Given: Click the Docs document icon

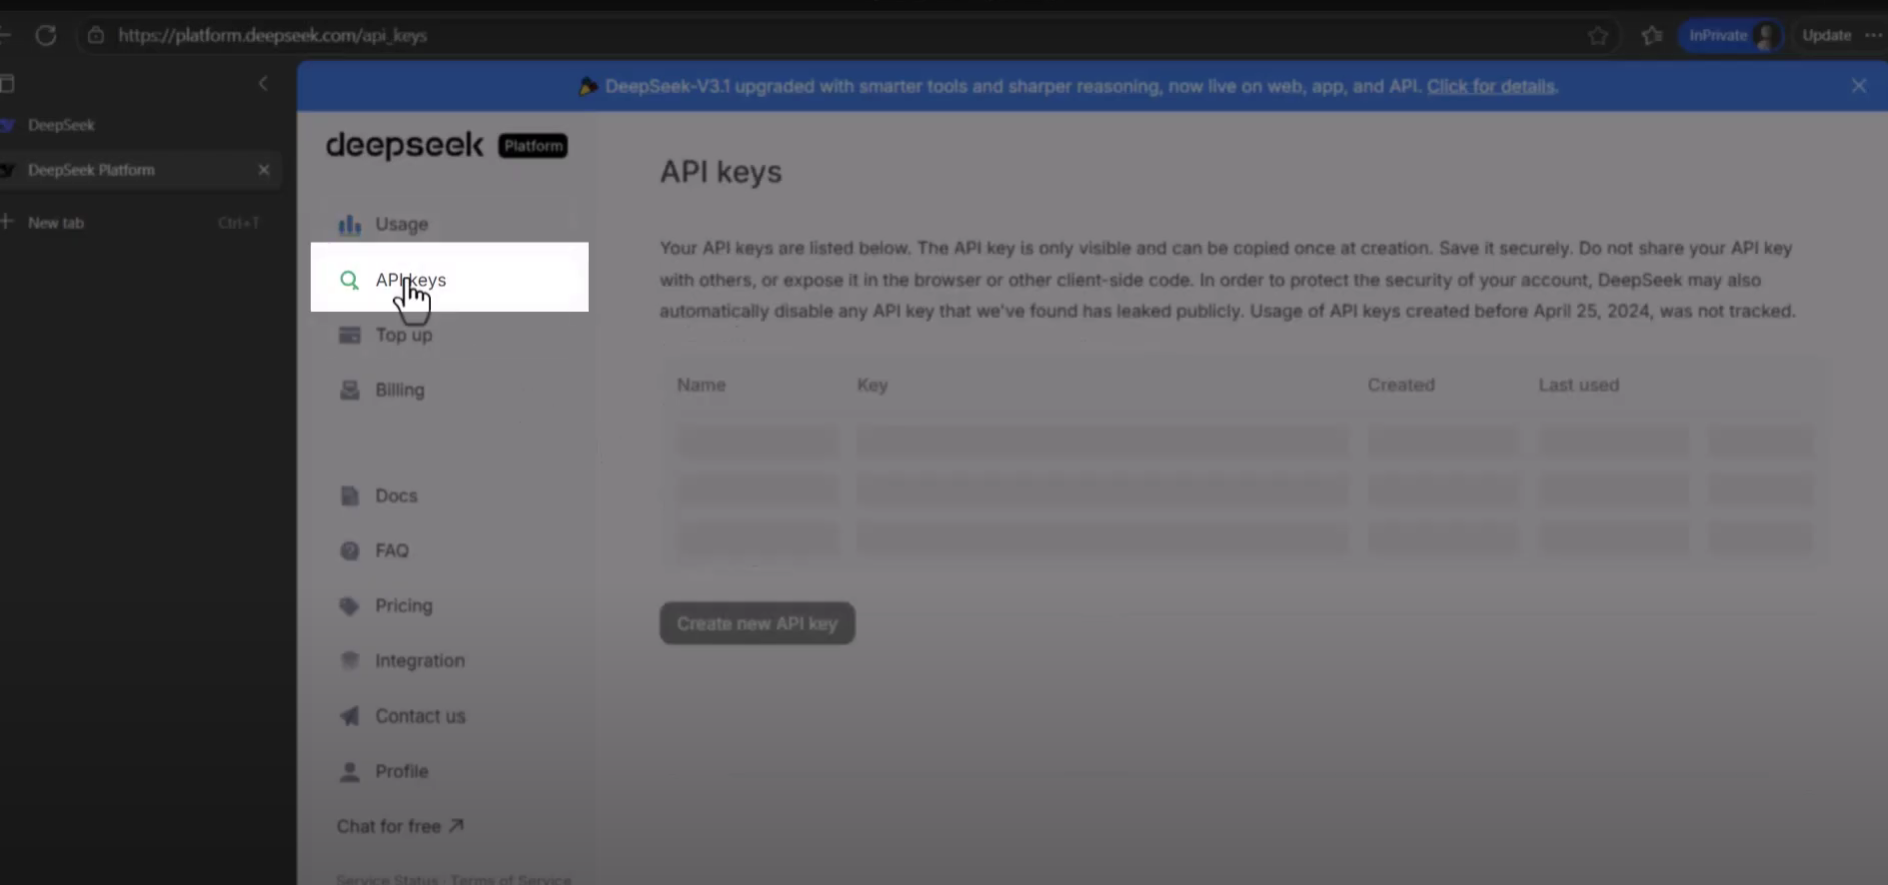Looking at the screenshot, I should (x=349, y=496).
